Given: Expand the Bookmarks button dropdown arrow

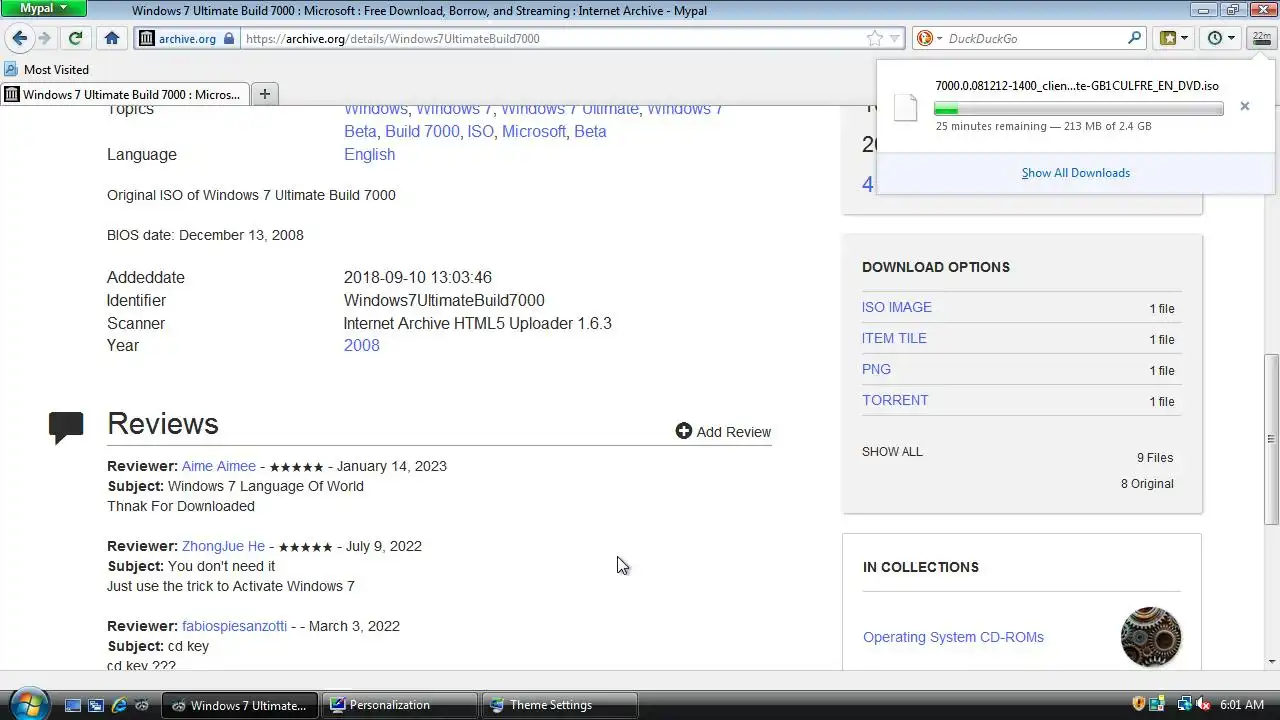Looking at the screenshot, I should tap(1185, 38).
